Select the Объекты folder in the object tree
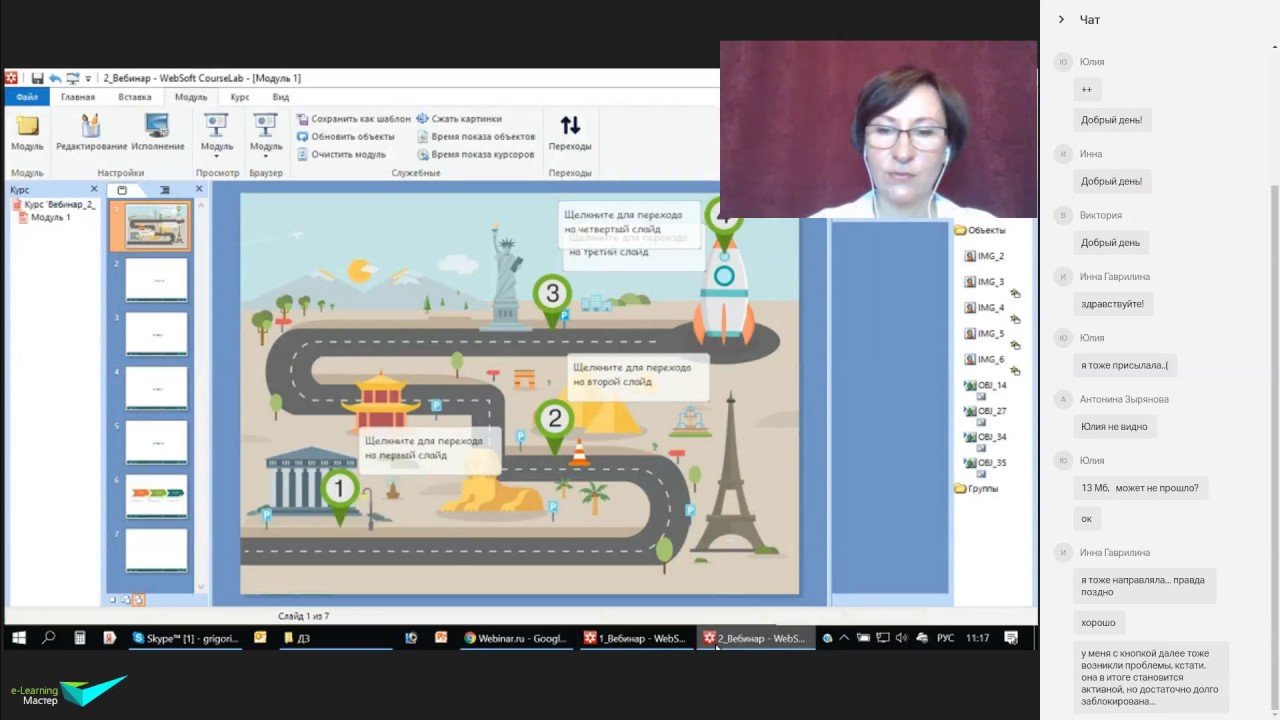Screen dimensions: 1280x720 click(980, 230)
